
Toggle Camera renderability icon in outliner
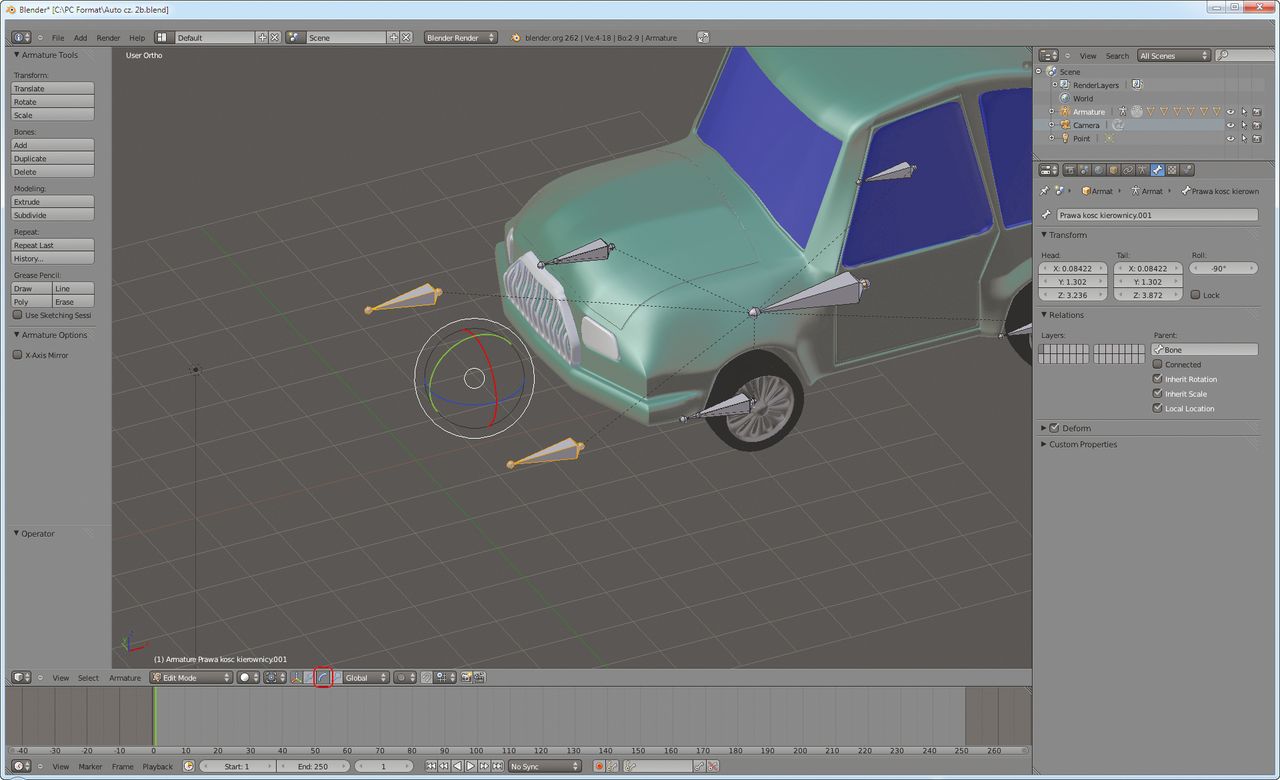(1257, 125)
